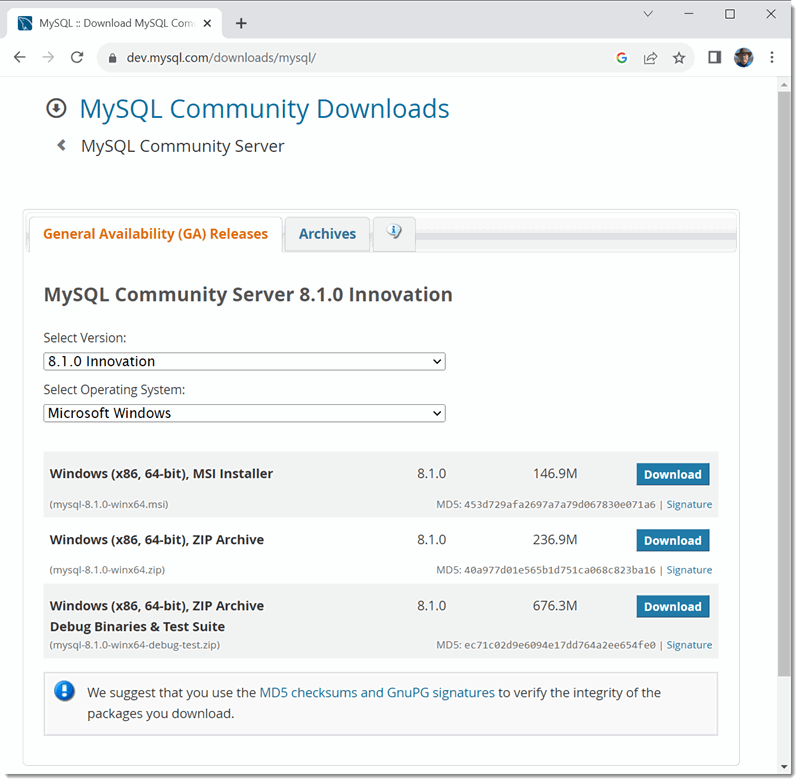Click the filename (mysql-8.1.0-winx64.zip)
This screenshot has height=783, width=800.
click(107, 570)
